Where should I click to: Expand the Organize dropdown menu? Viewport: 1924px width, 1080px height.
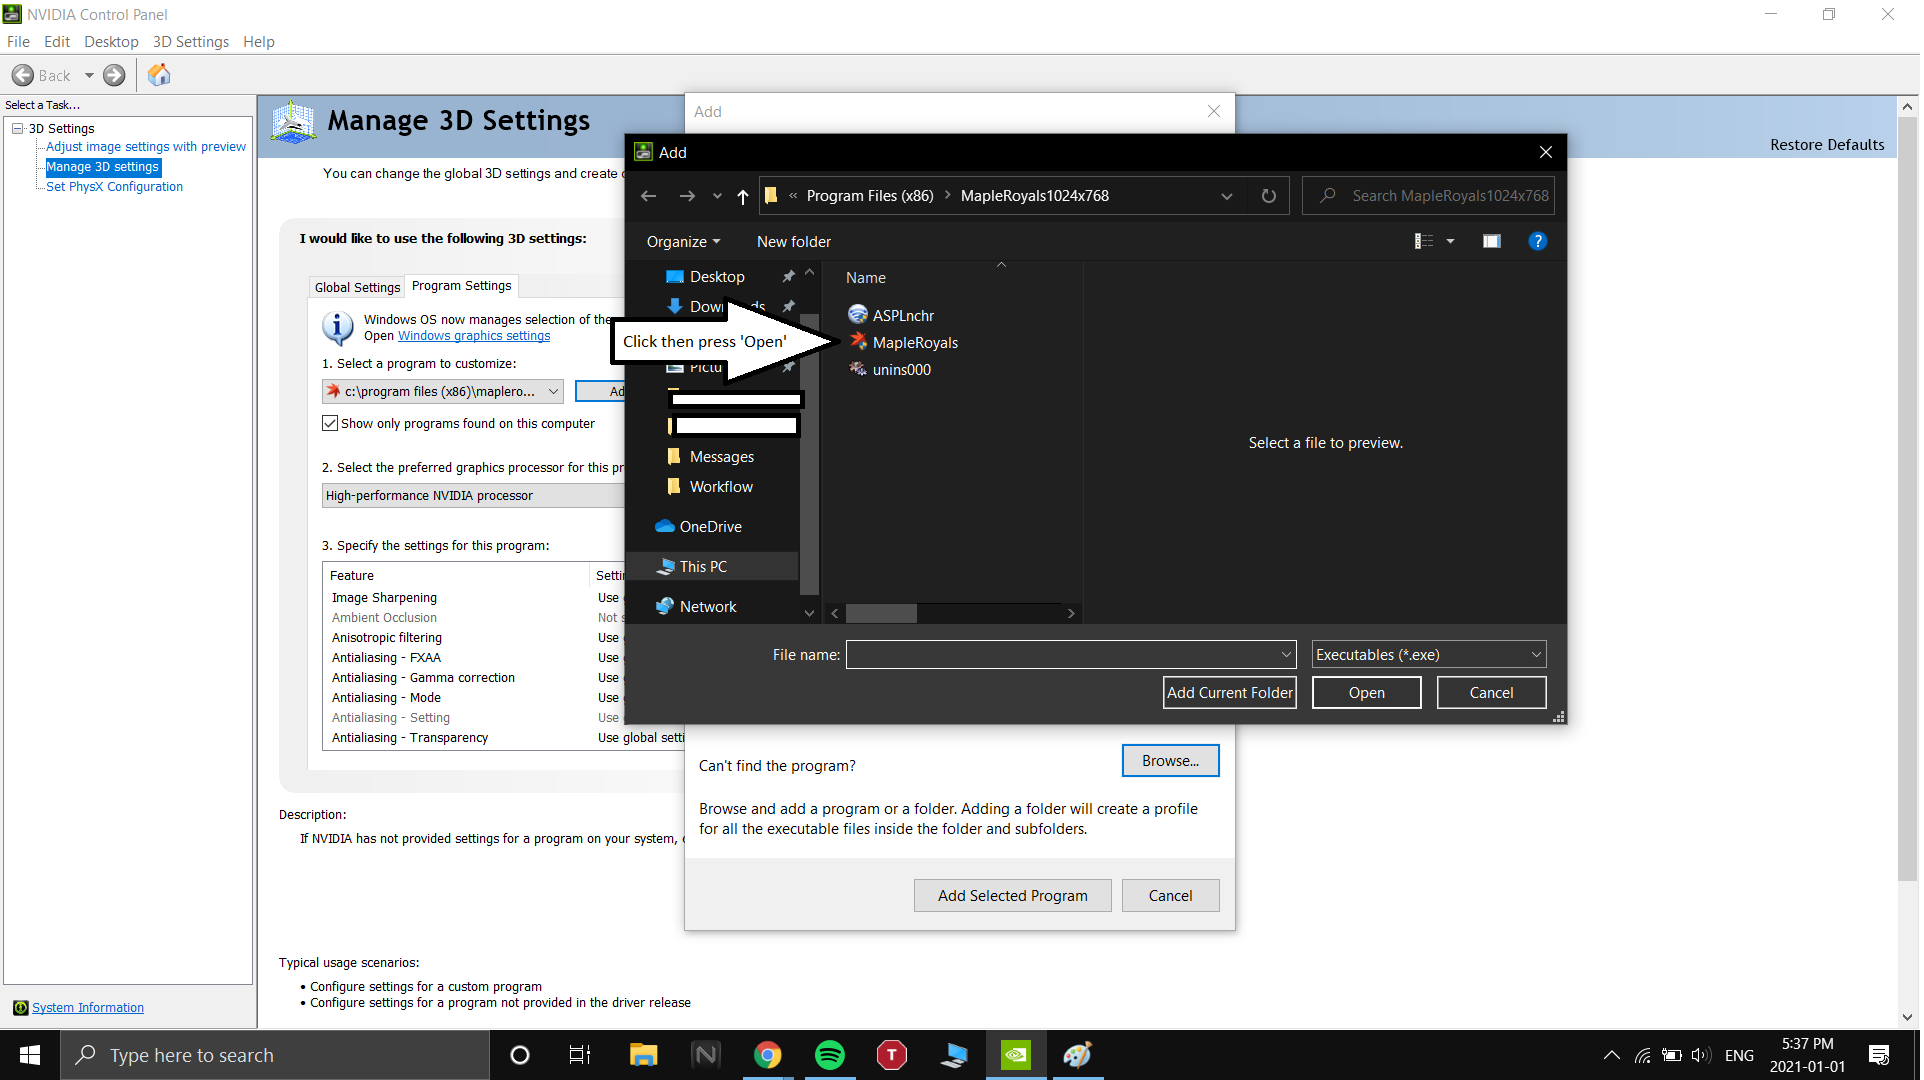683,242
